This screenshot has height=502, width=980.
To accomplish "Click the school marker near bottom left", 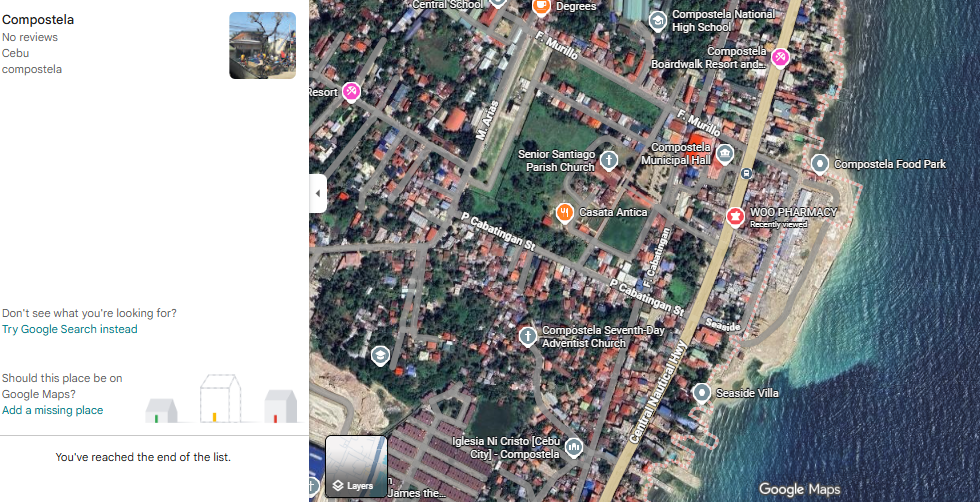I will pyautogui.click(x=380, y=355).
